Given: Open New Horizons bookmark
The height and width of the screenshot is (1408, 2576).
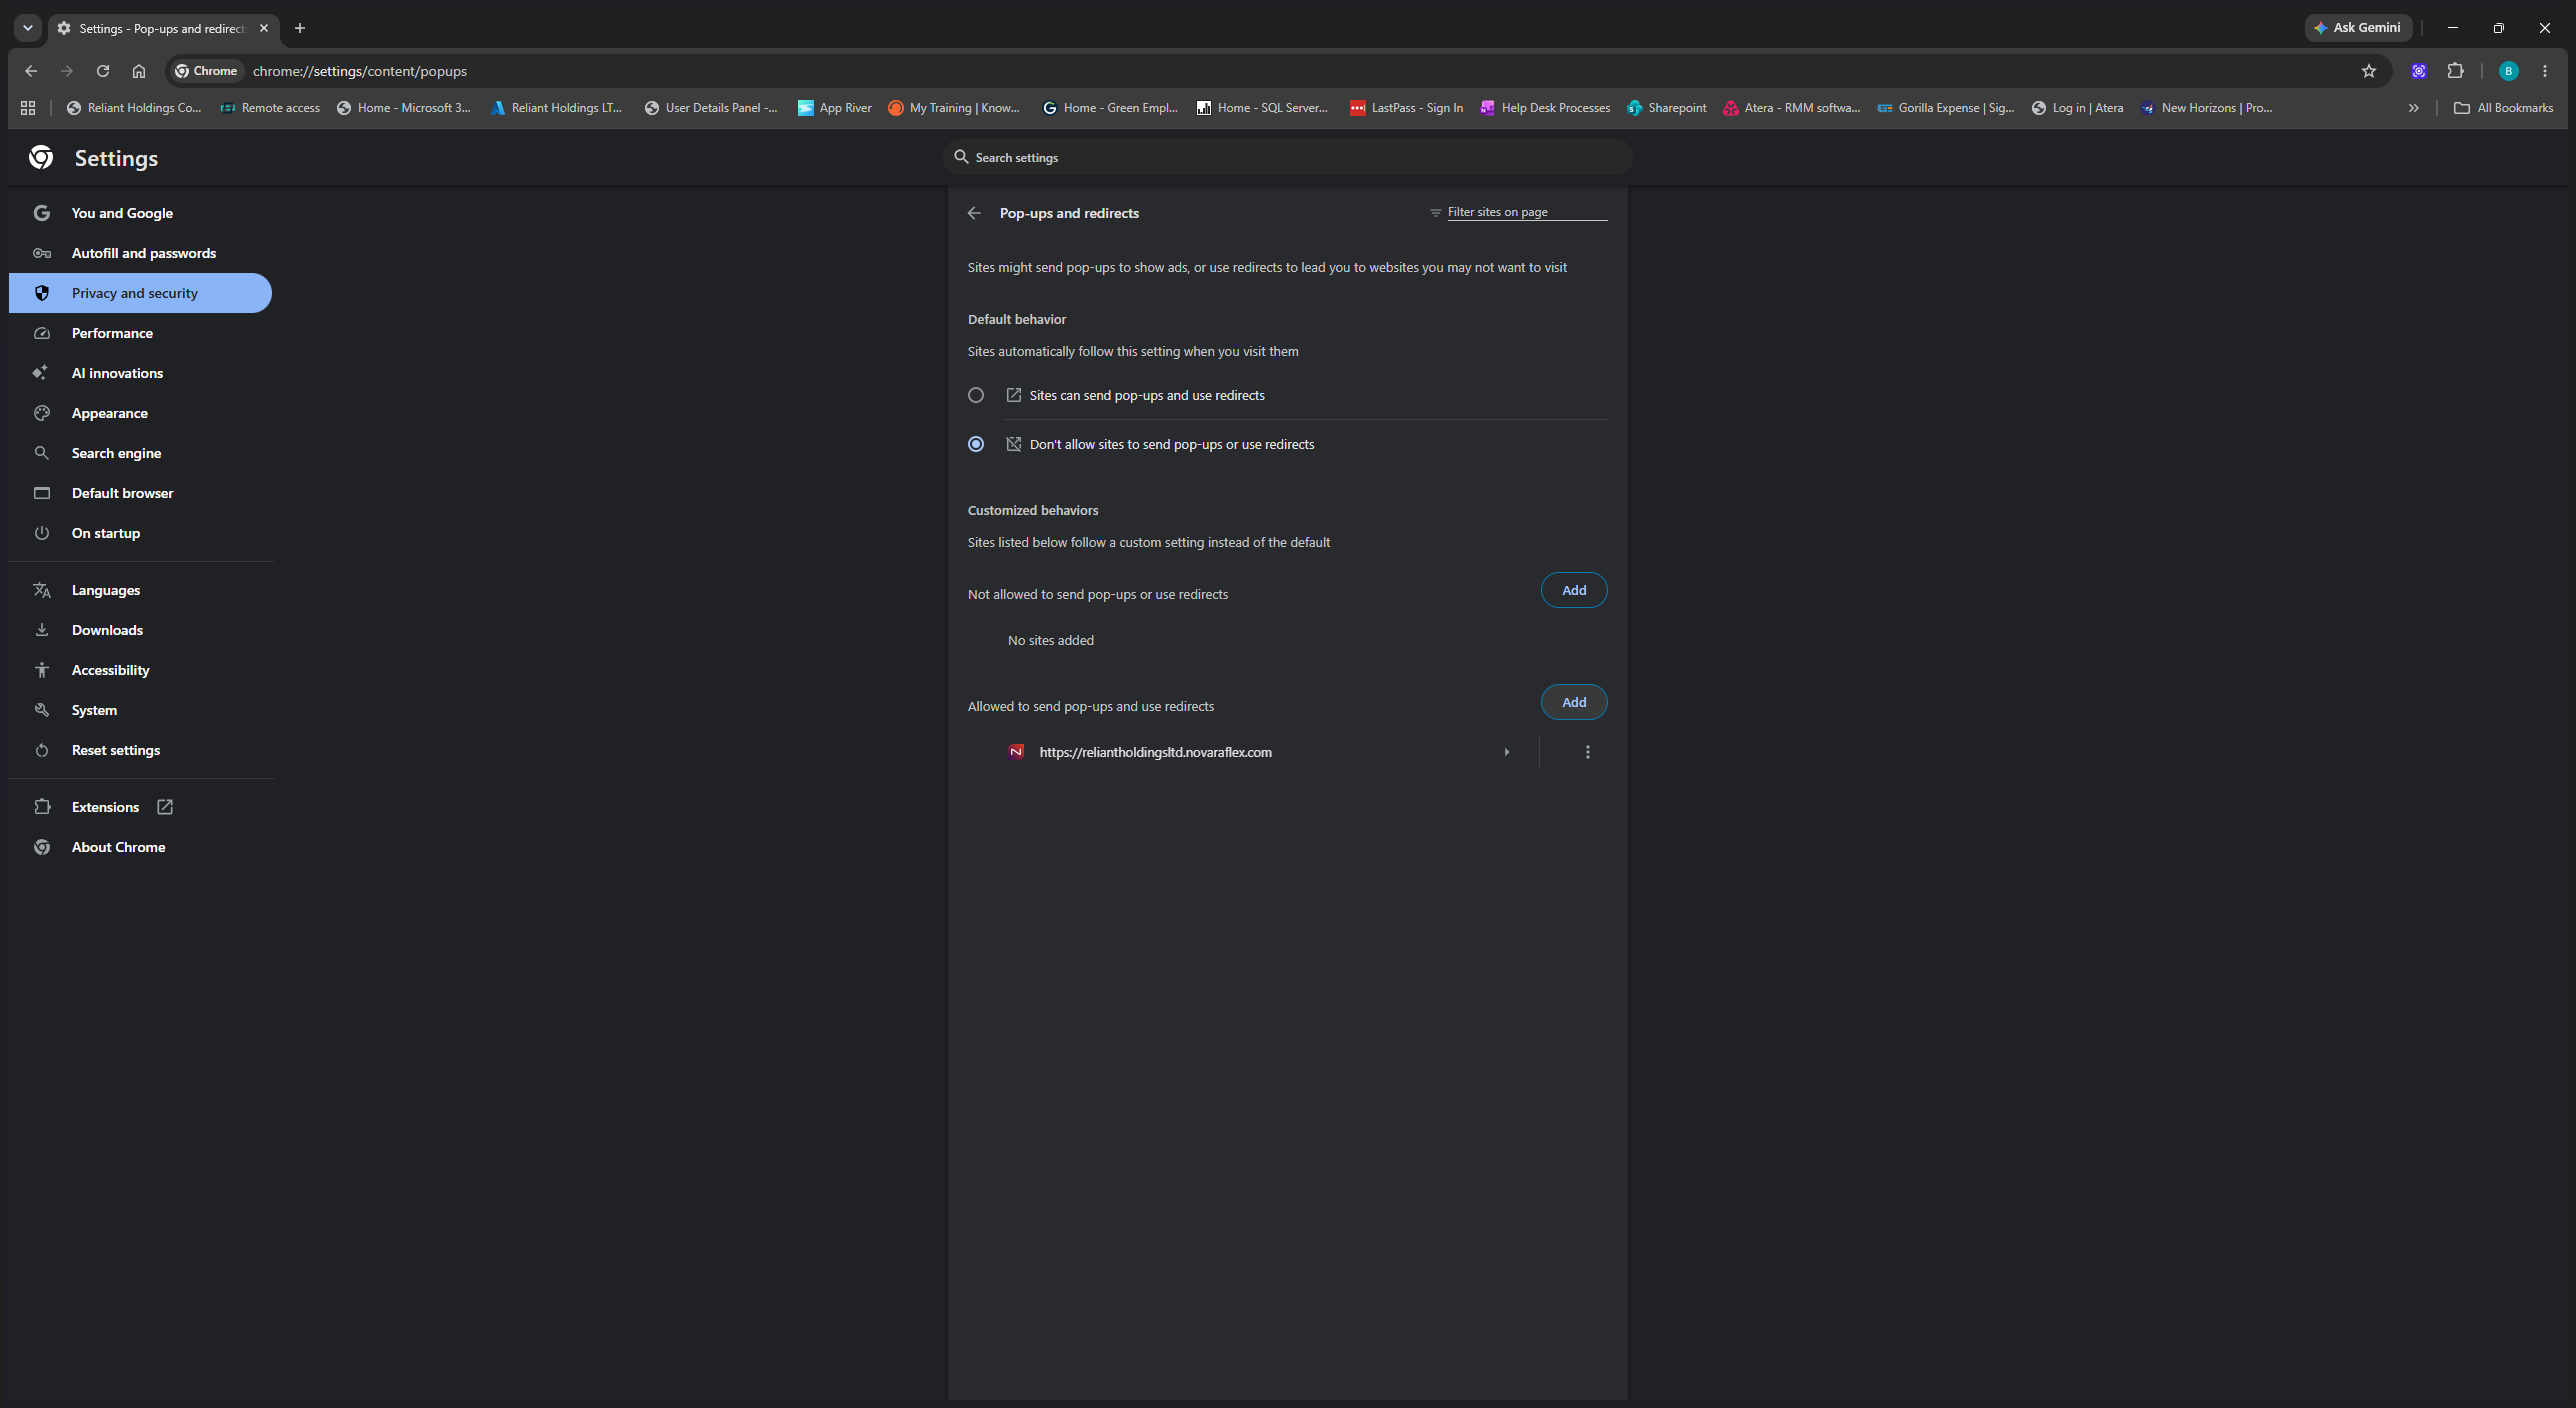Looking at the screenshot, I should (x=2206, y=108).
